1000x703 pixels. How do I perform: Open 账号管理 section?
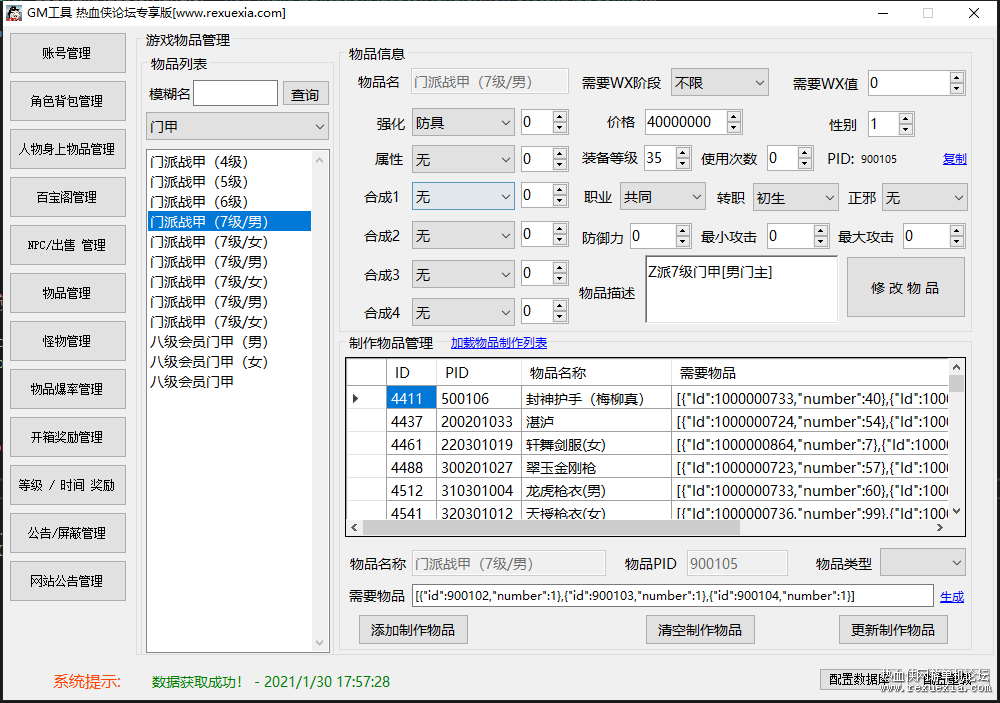click(x=68, y=53)
